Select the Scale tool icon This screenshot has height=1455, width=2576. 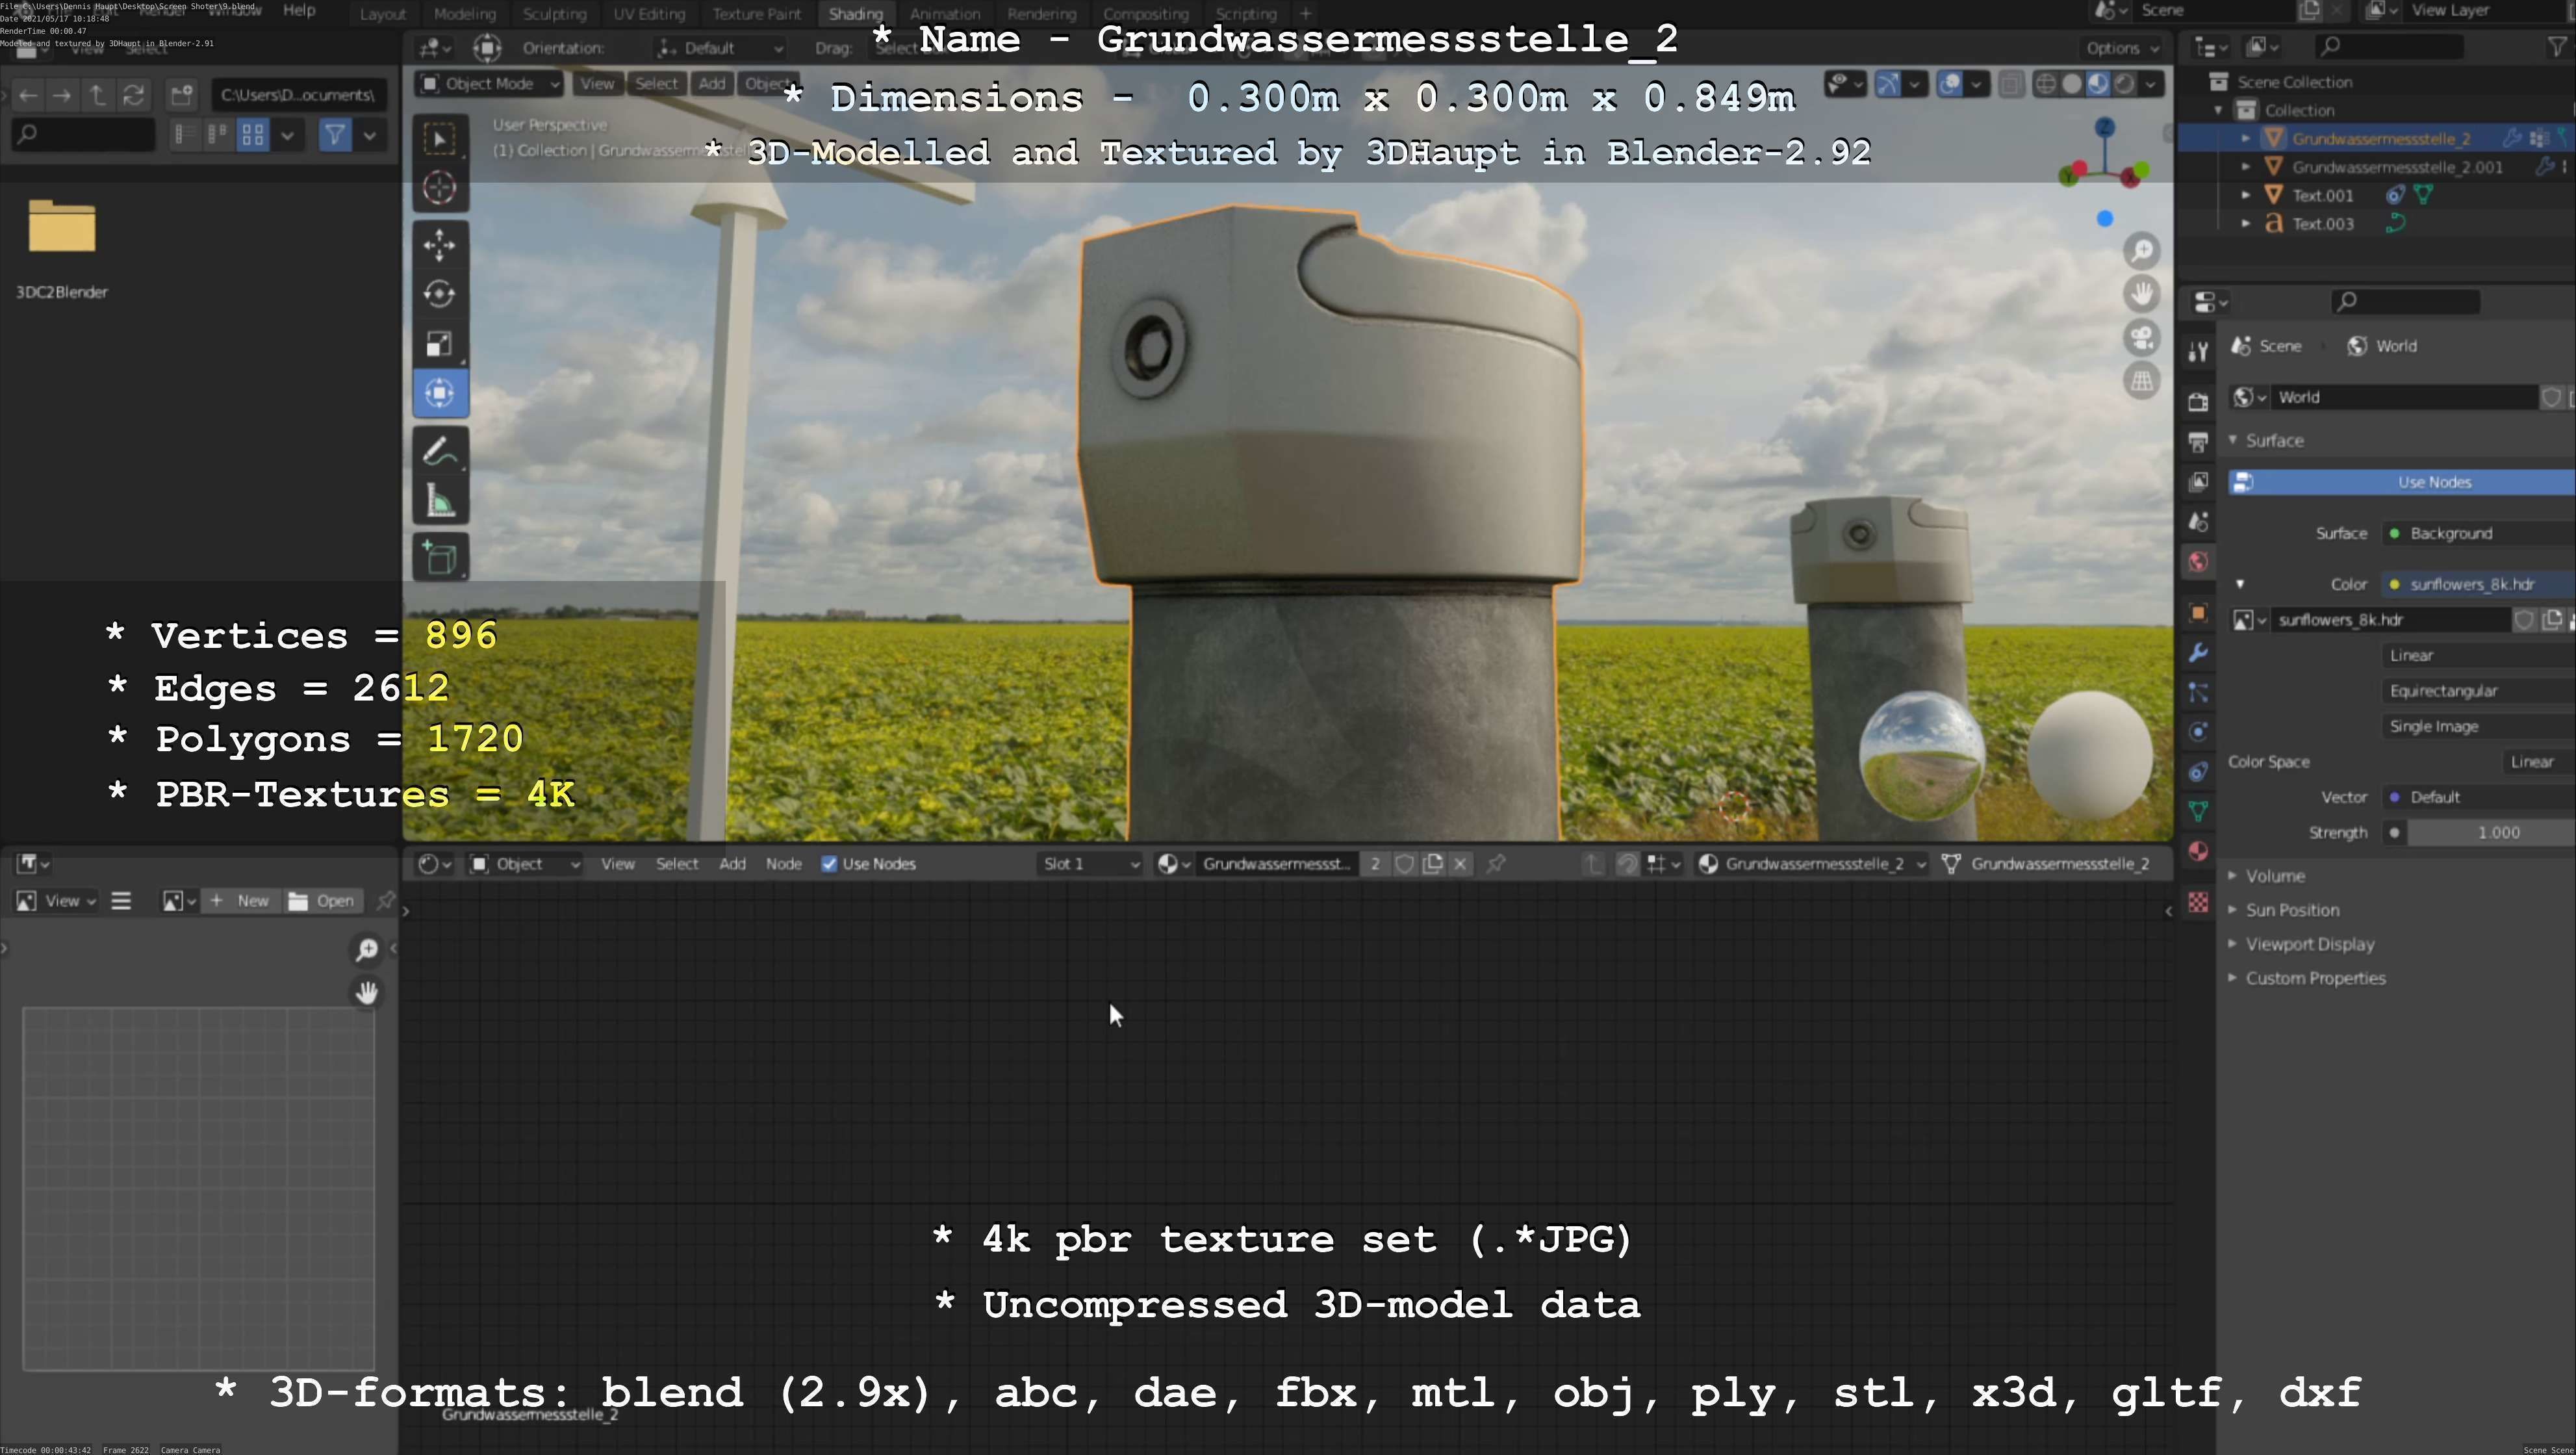click(439, 344)
